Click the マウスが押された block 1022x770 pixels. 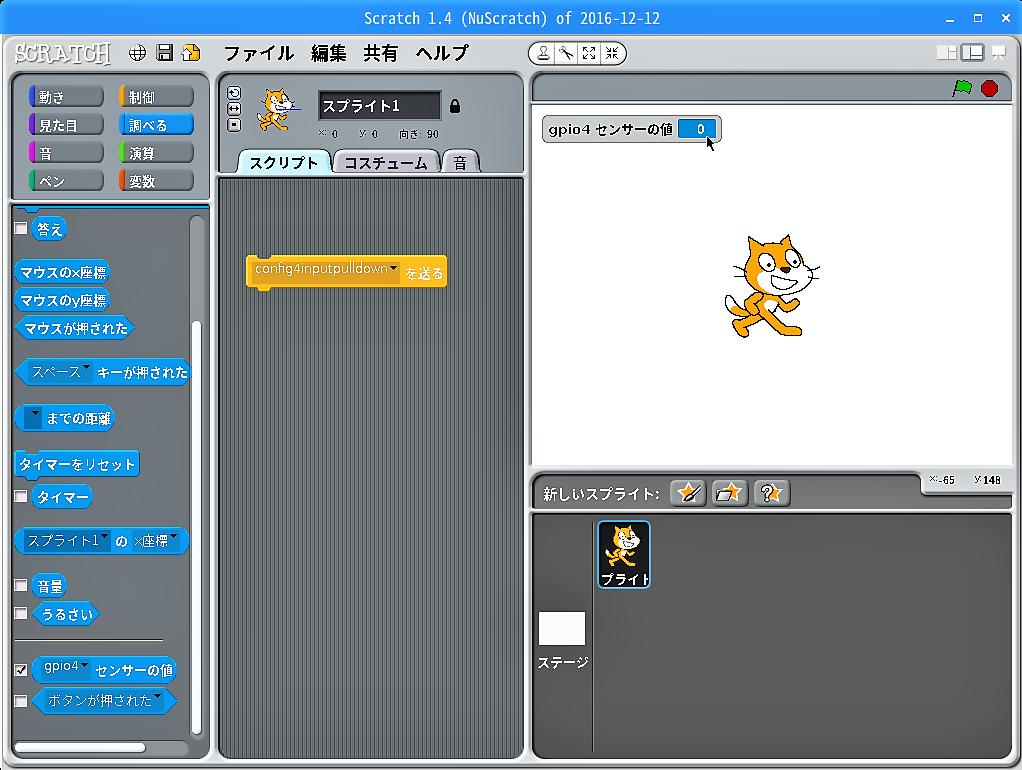point(75,328)
